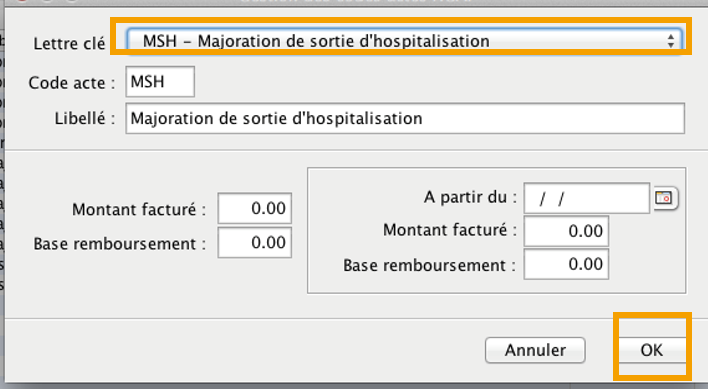708x389 pixels.
Task: Click the Lettre clé label
Action: point(69,43)
